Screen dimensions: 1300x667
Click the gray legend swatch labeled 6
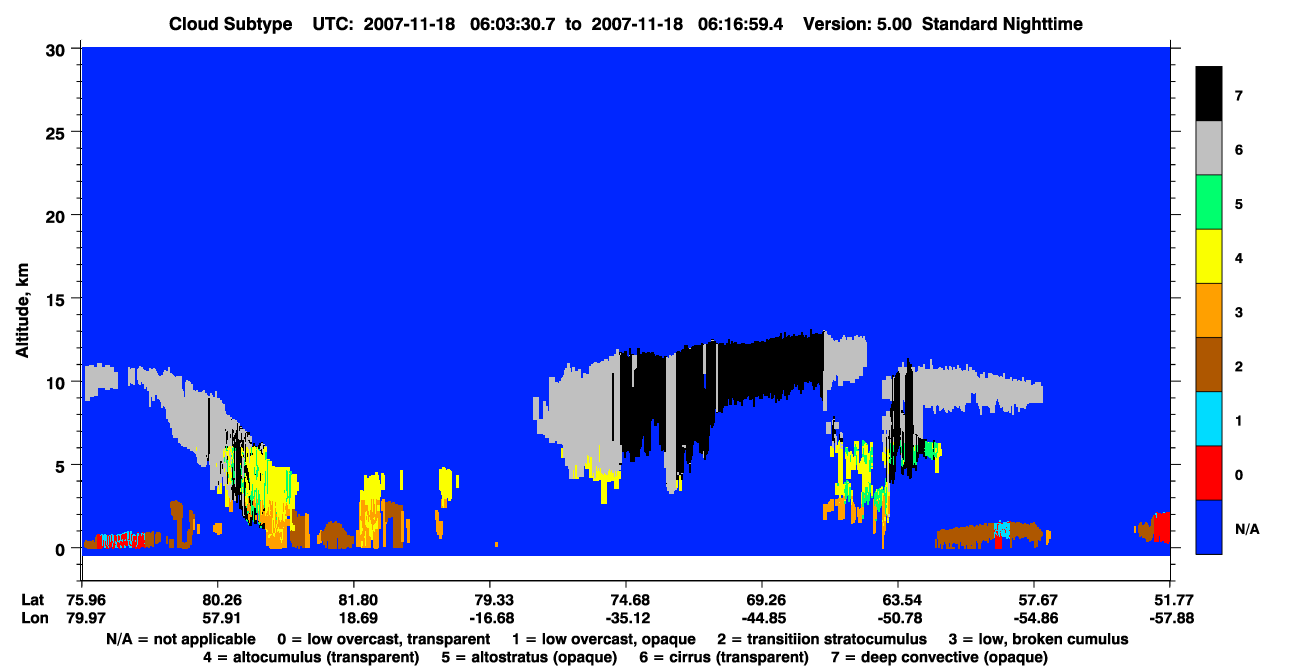[1209, 149]
